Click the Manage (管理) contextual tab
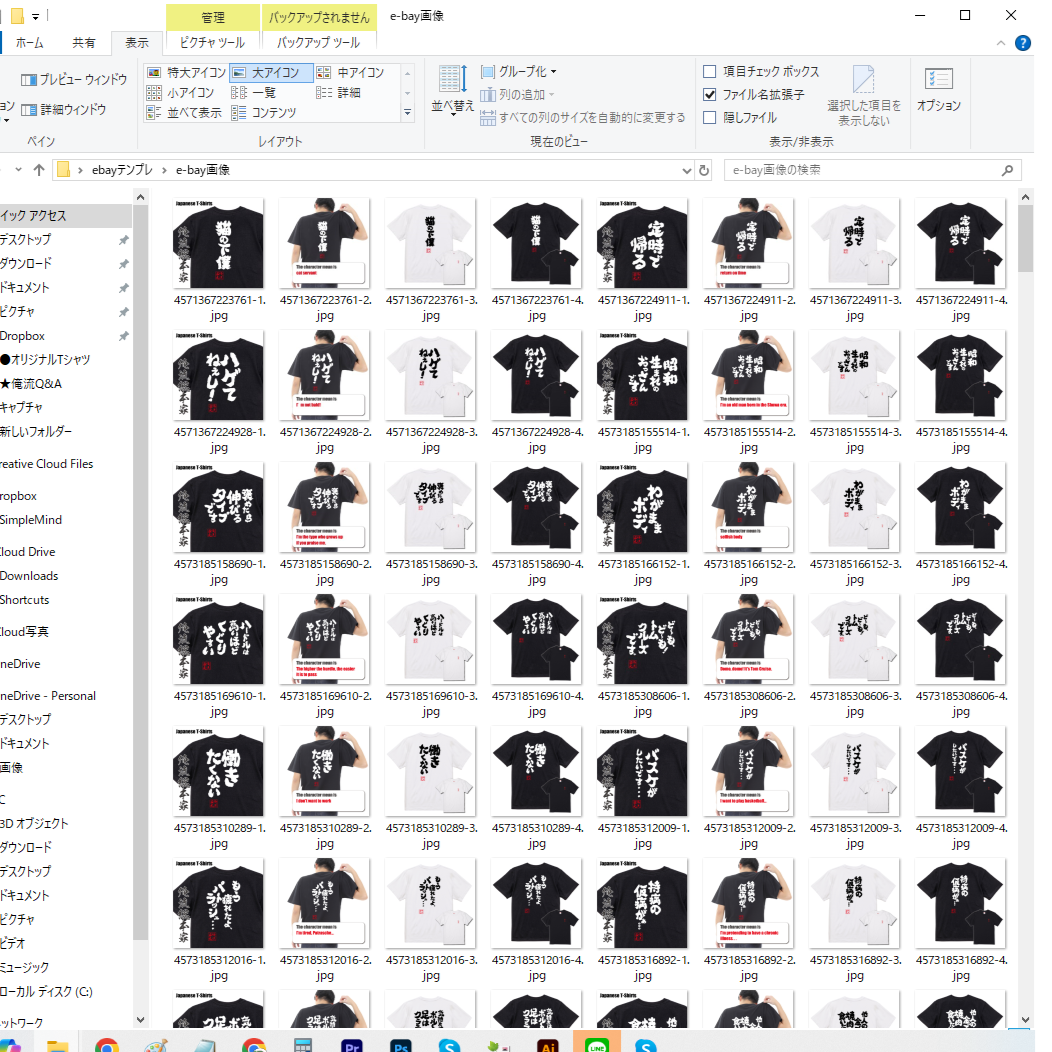 pyautogui.click(x=213, y=17)
